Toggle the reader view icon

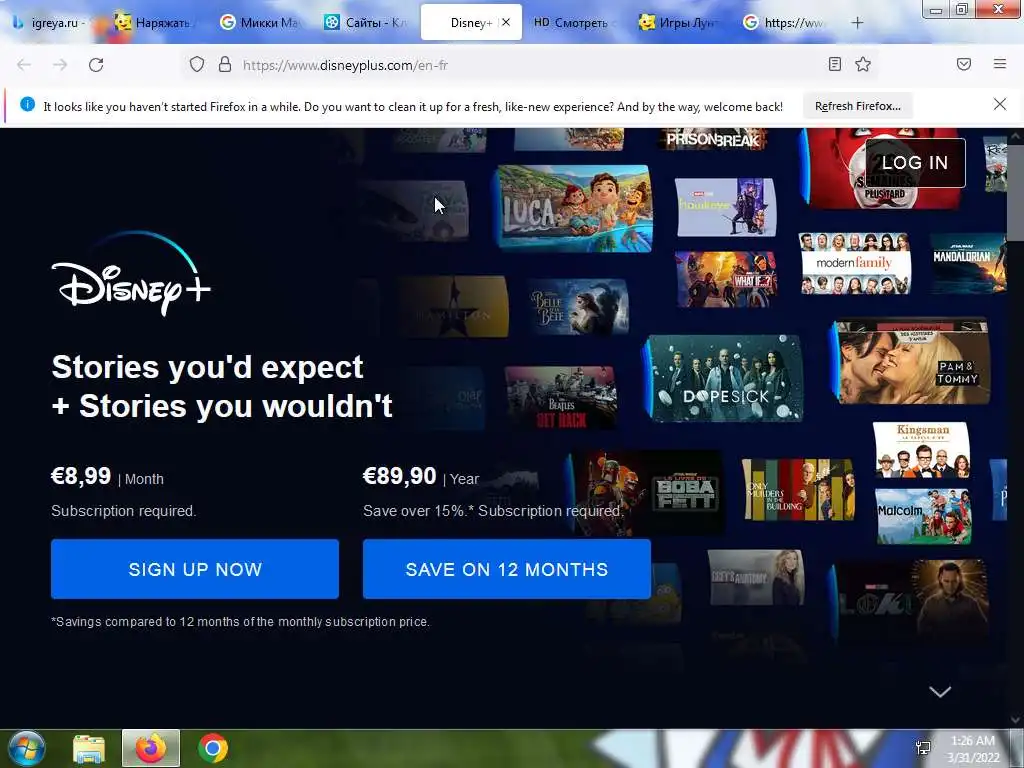pyautogui.click(x=835, y=64)
